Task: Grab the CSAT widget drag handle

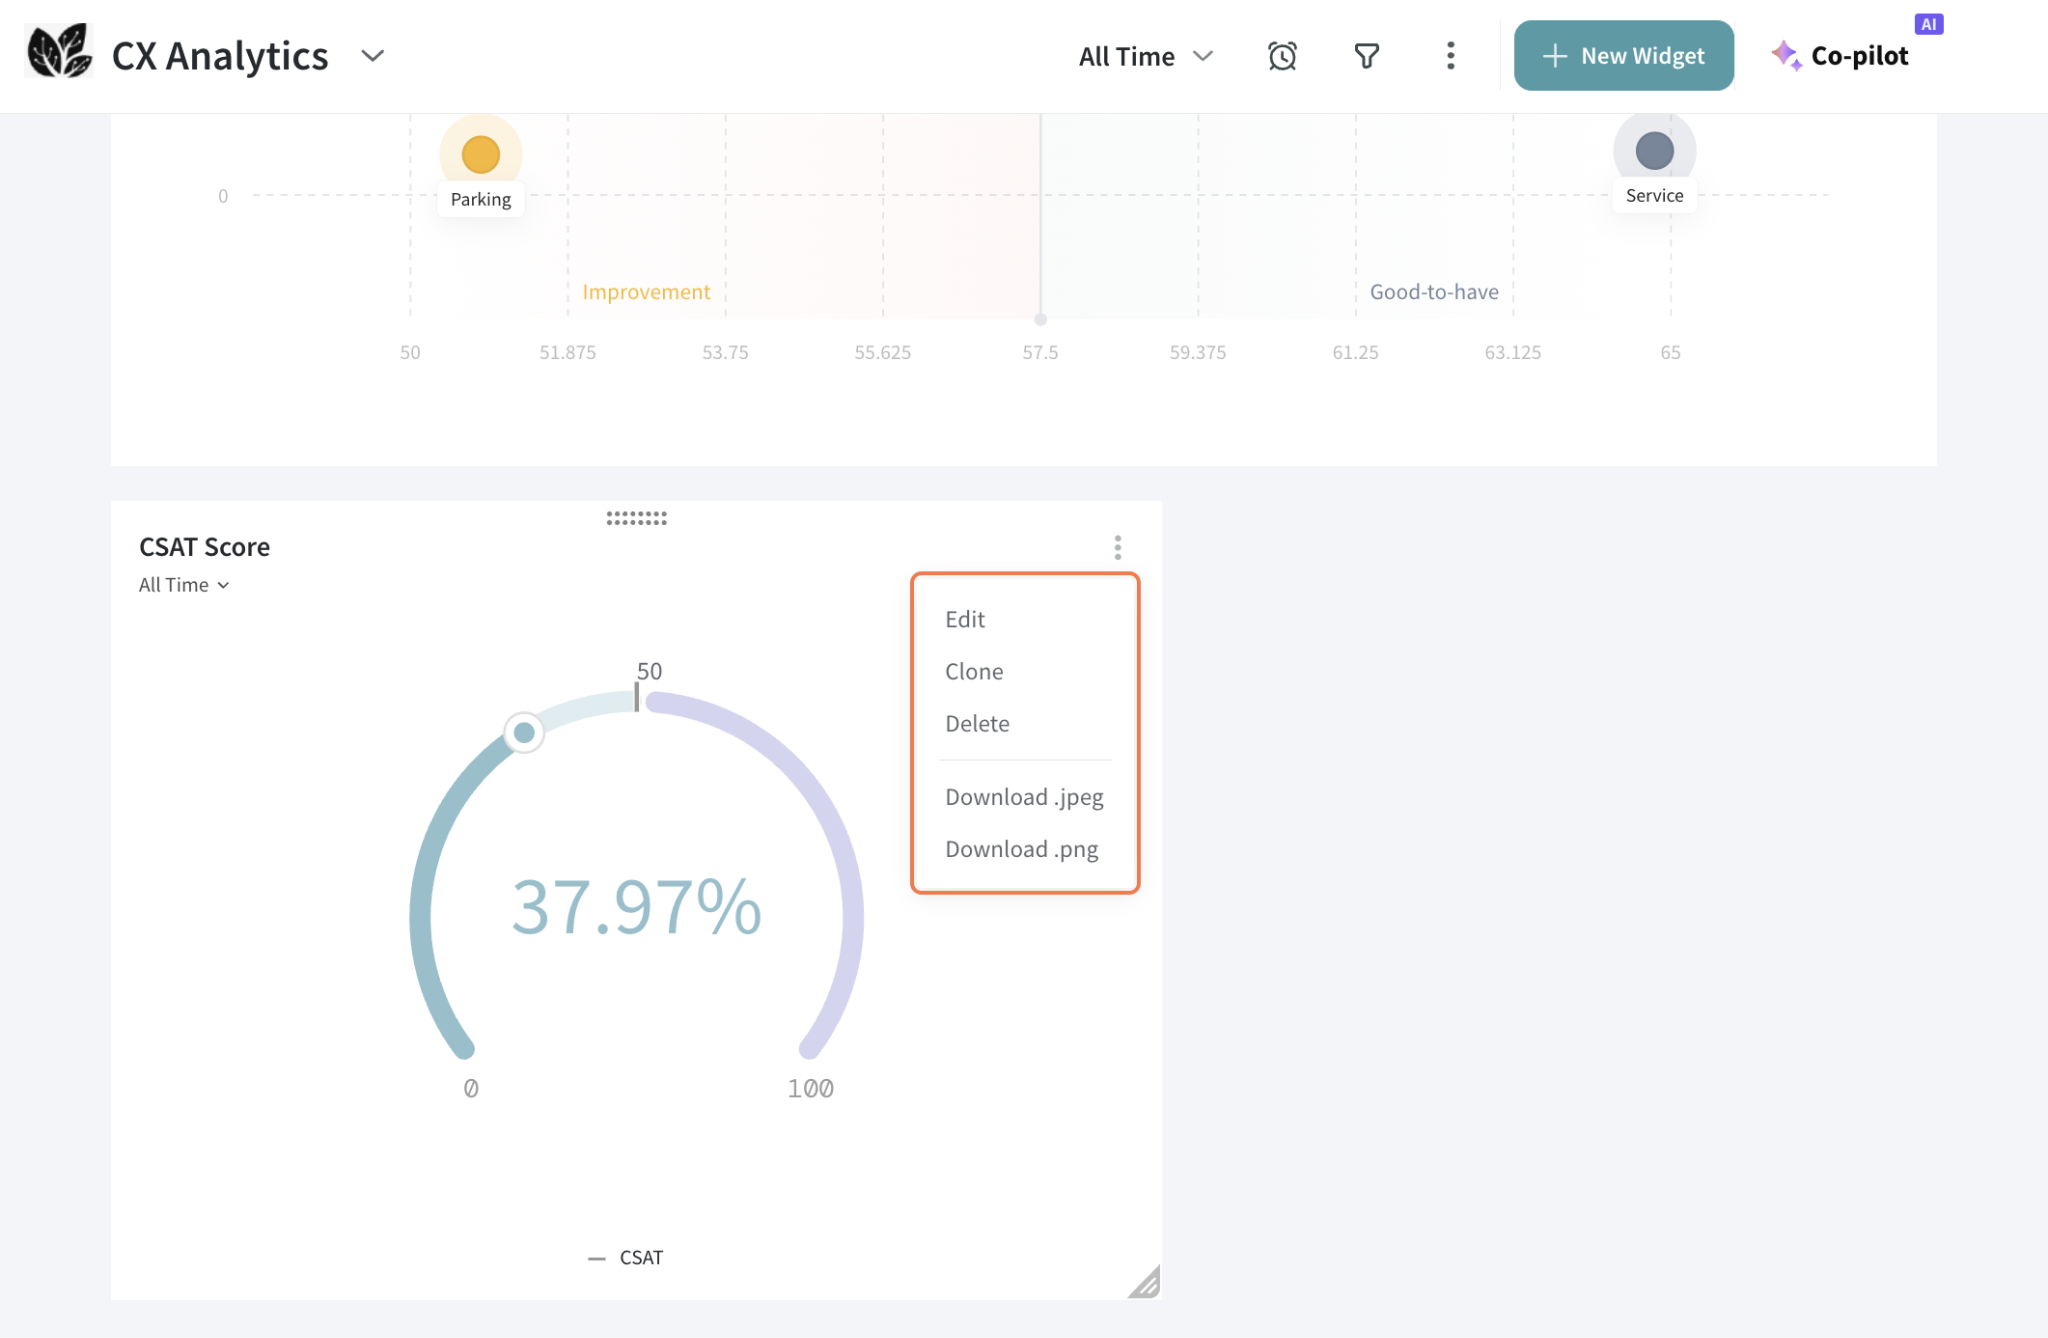Action: coord(636,518)
